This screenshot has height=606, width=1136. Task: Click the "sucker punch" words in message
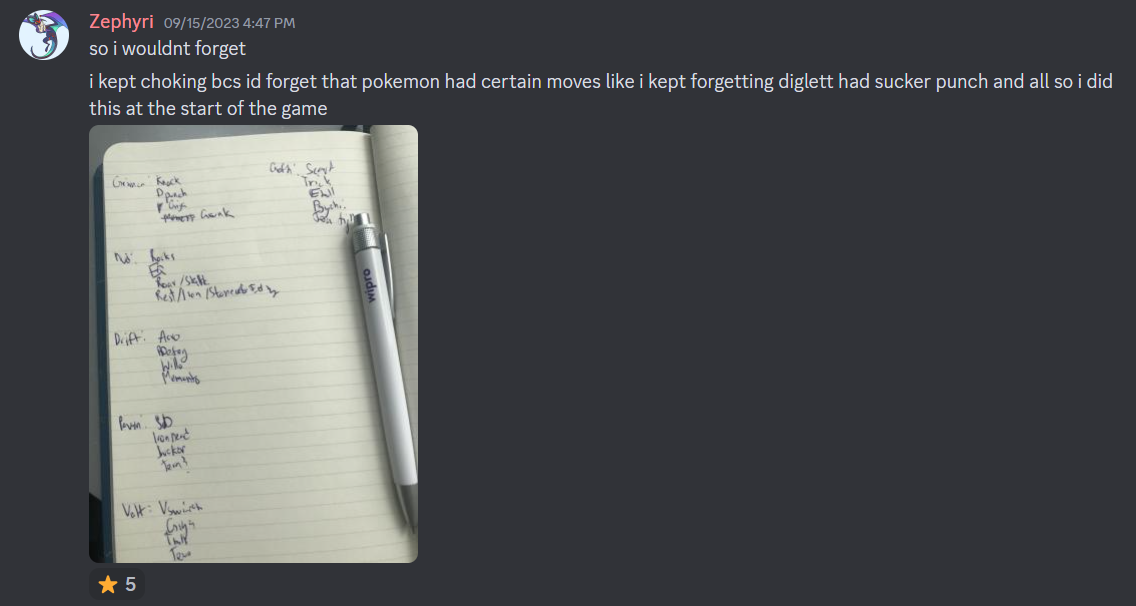931,81
